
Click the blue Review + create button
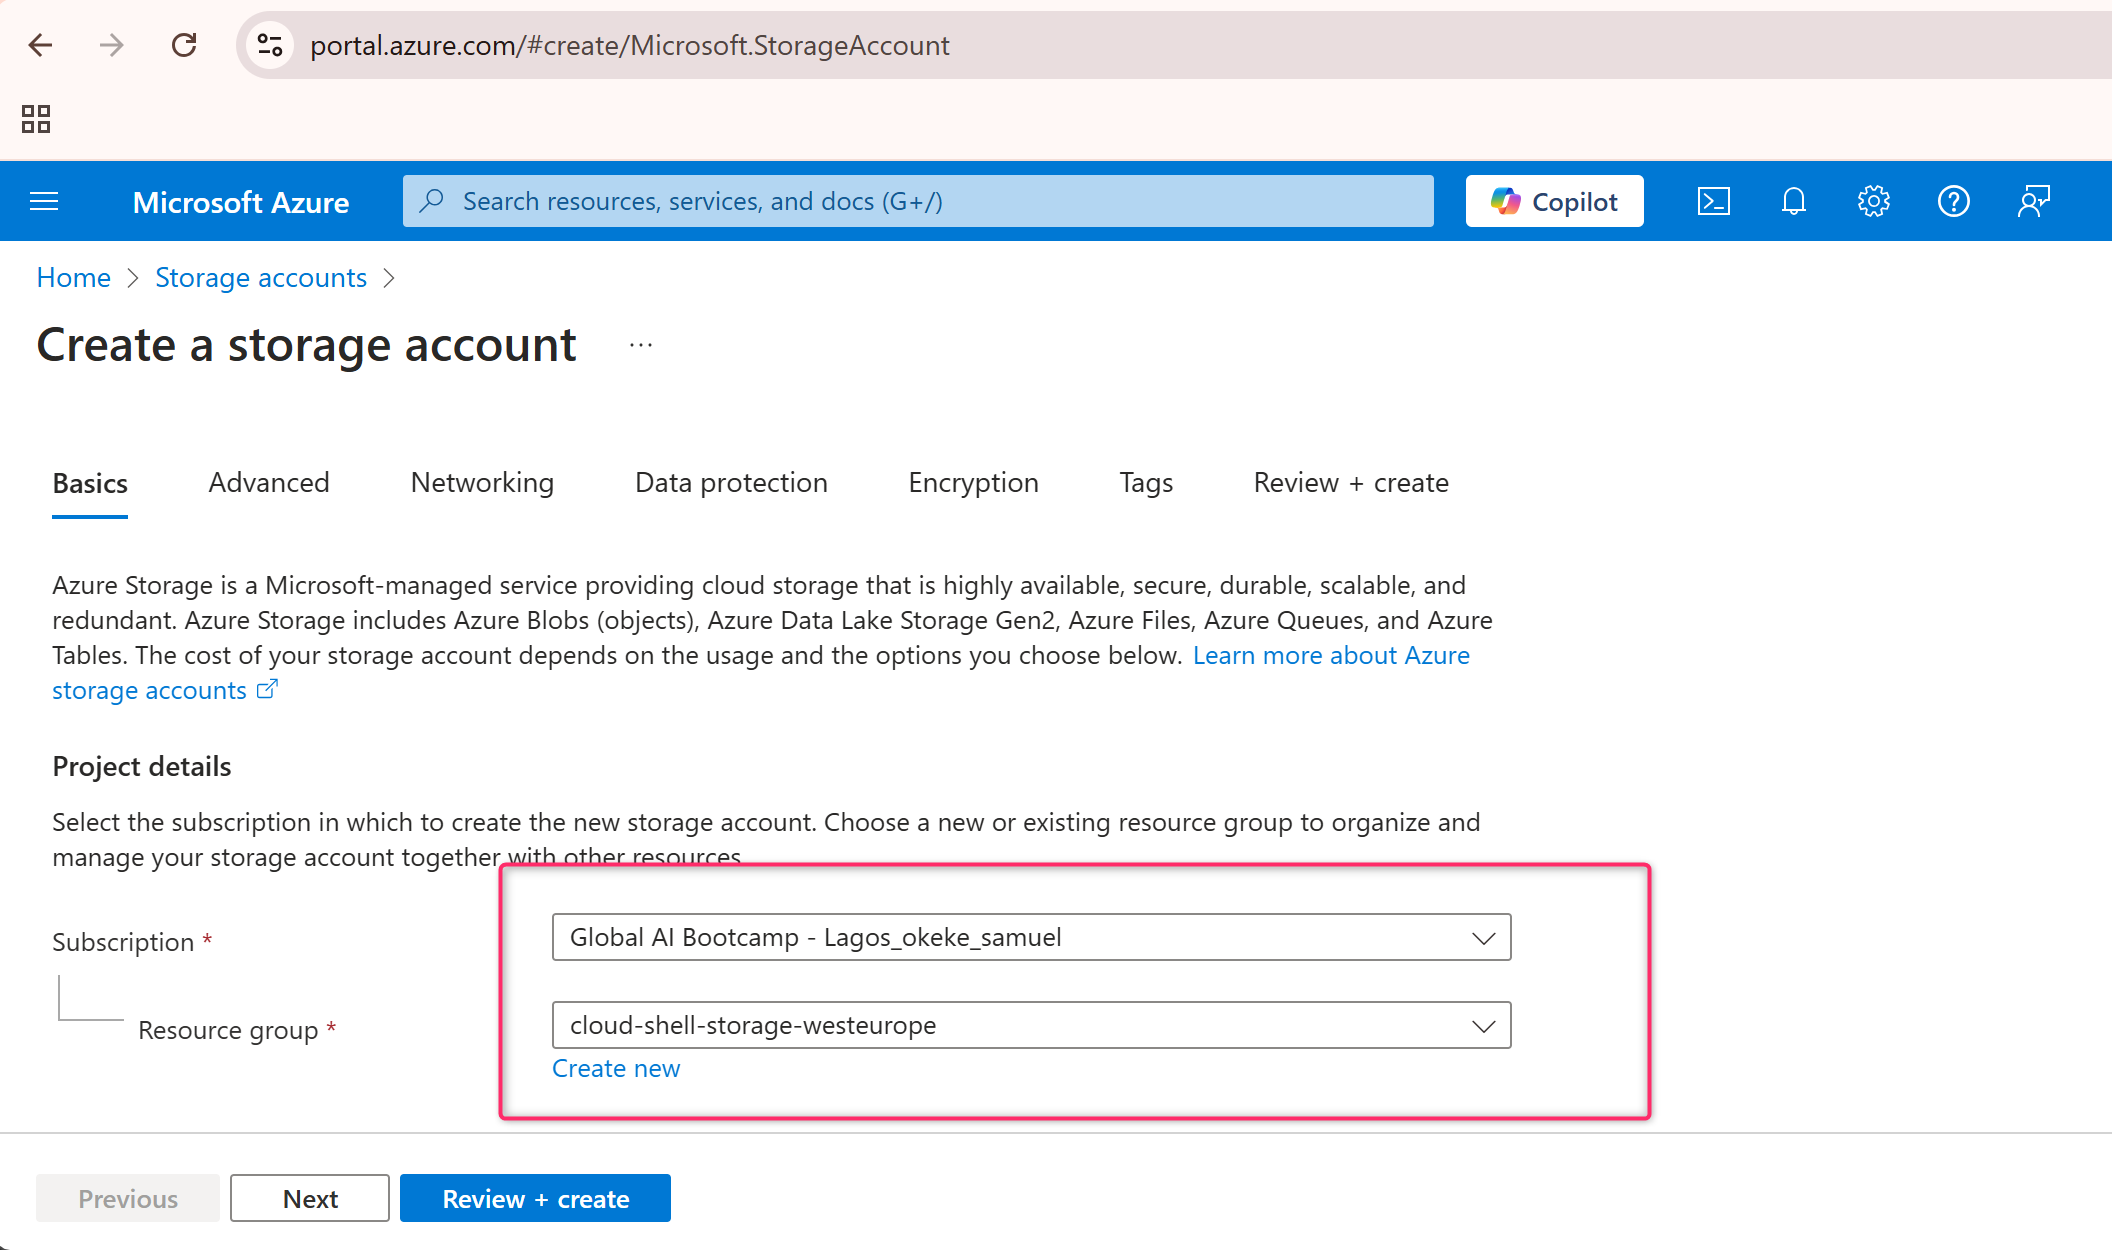[x=535, y=1198]
